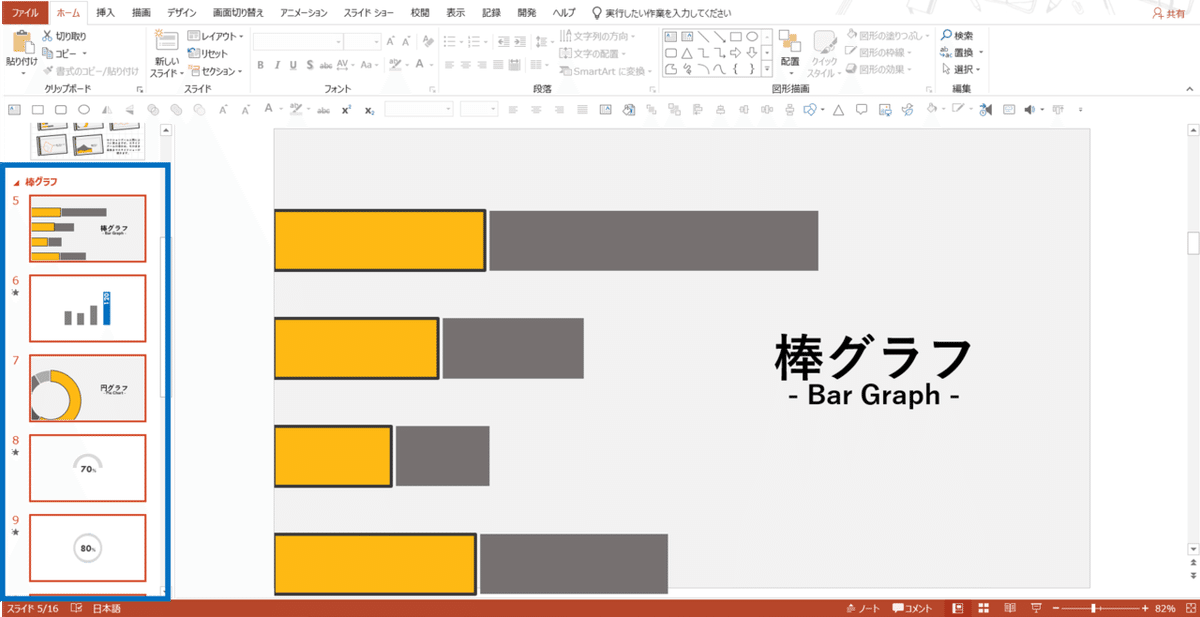Click 検索 (Find) magnifier
The image size is (1200, 617).
click(957, 35)
